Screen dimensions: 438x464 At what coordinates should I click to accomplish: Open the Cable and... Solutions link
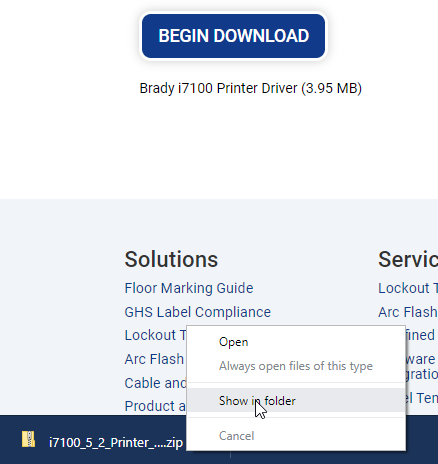point(155,383)
